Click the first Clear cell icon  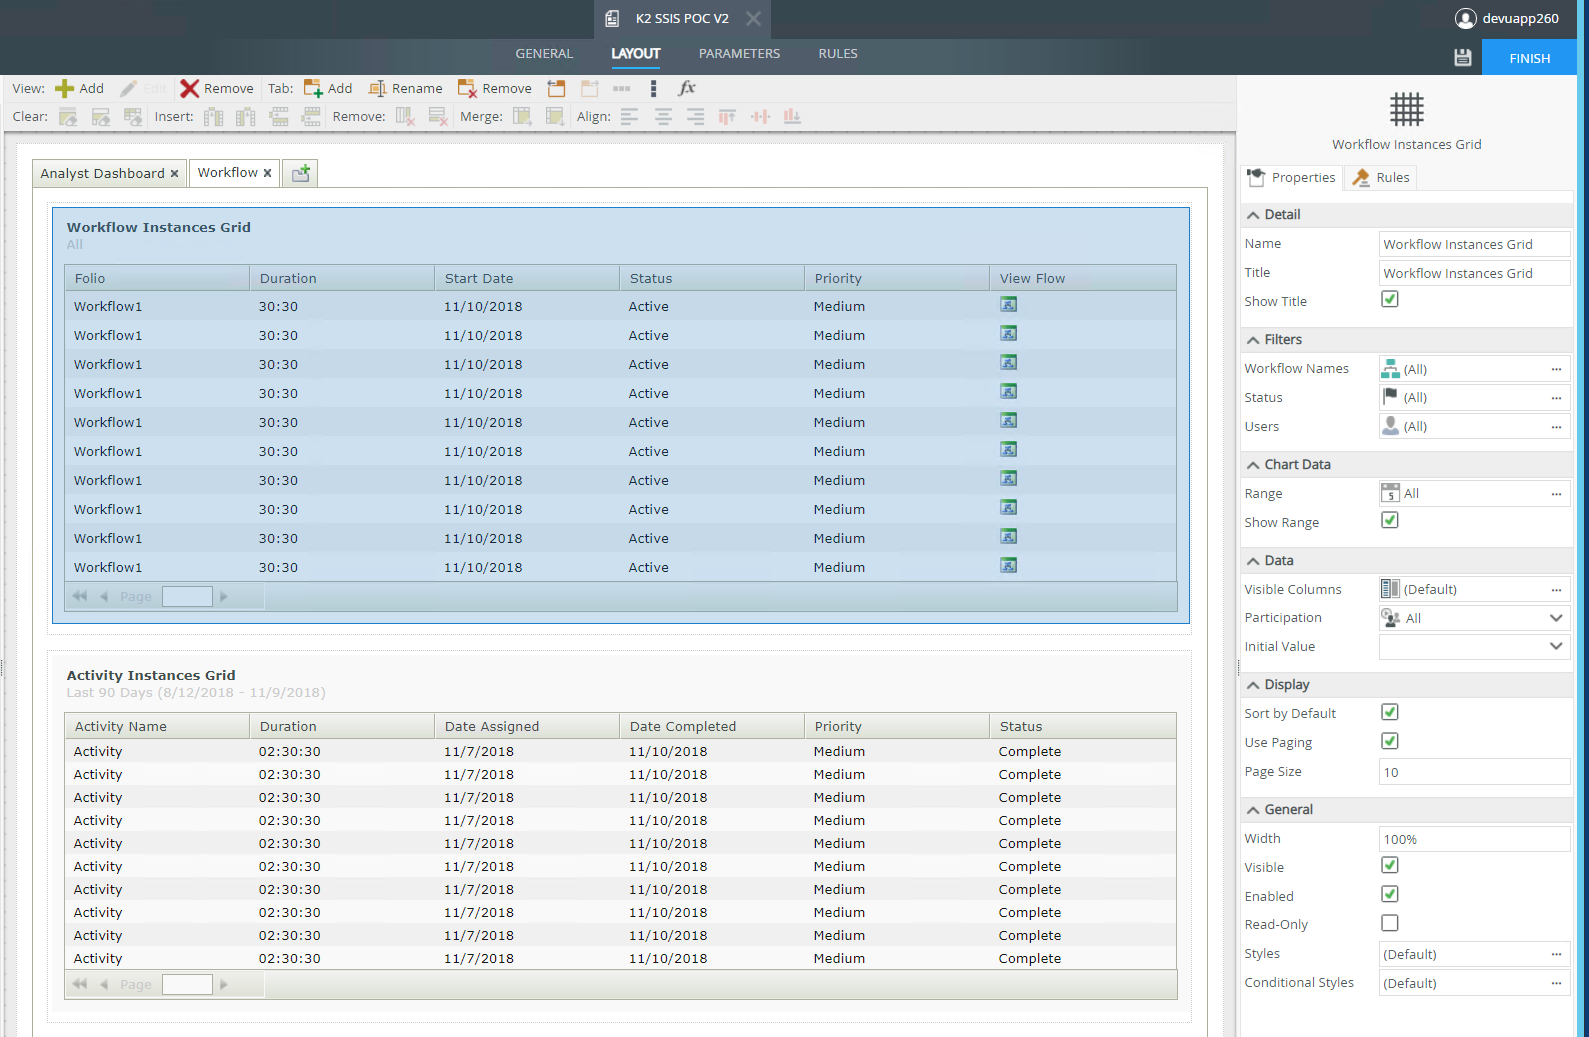click(x=68, y=117)
